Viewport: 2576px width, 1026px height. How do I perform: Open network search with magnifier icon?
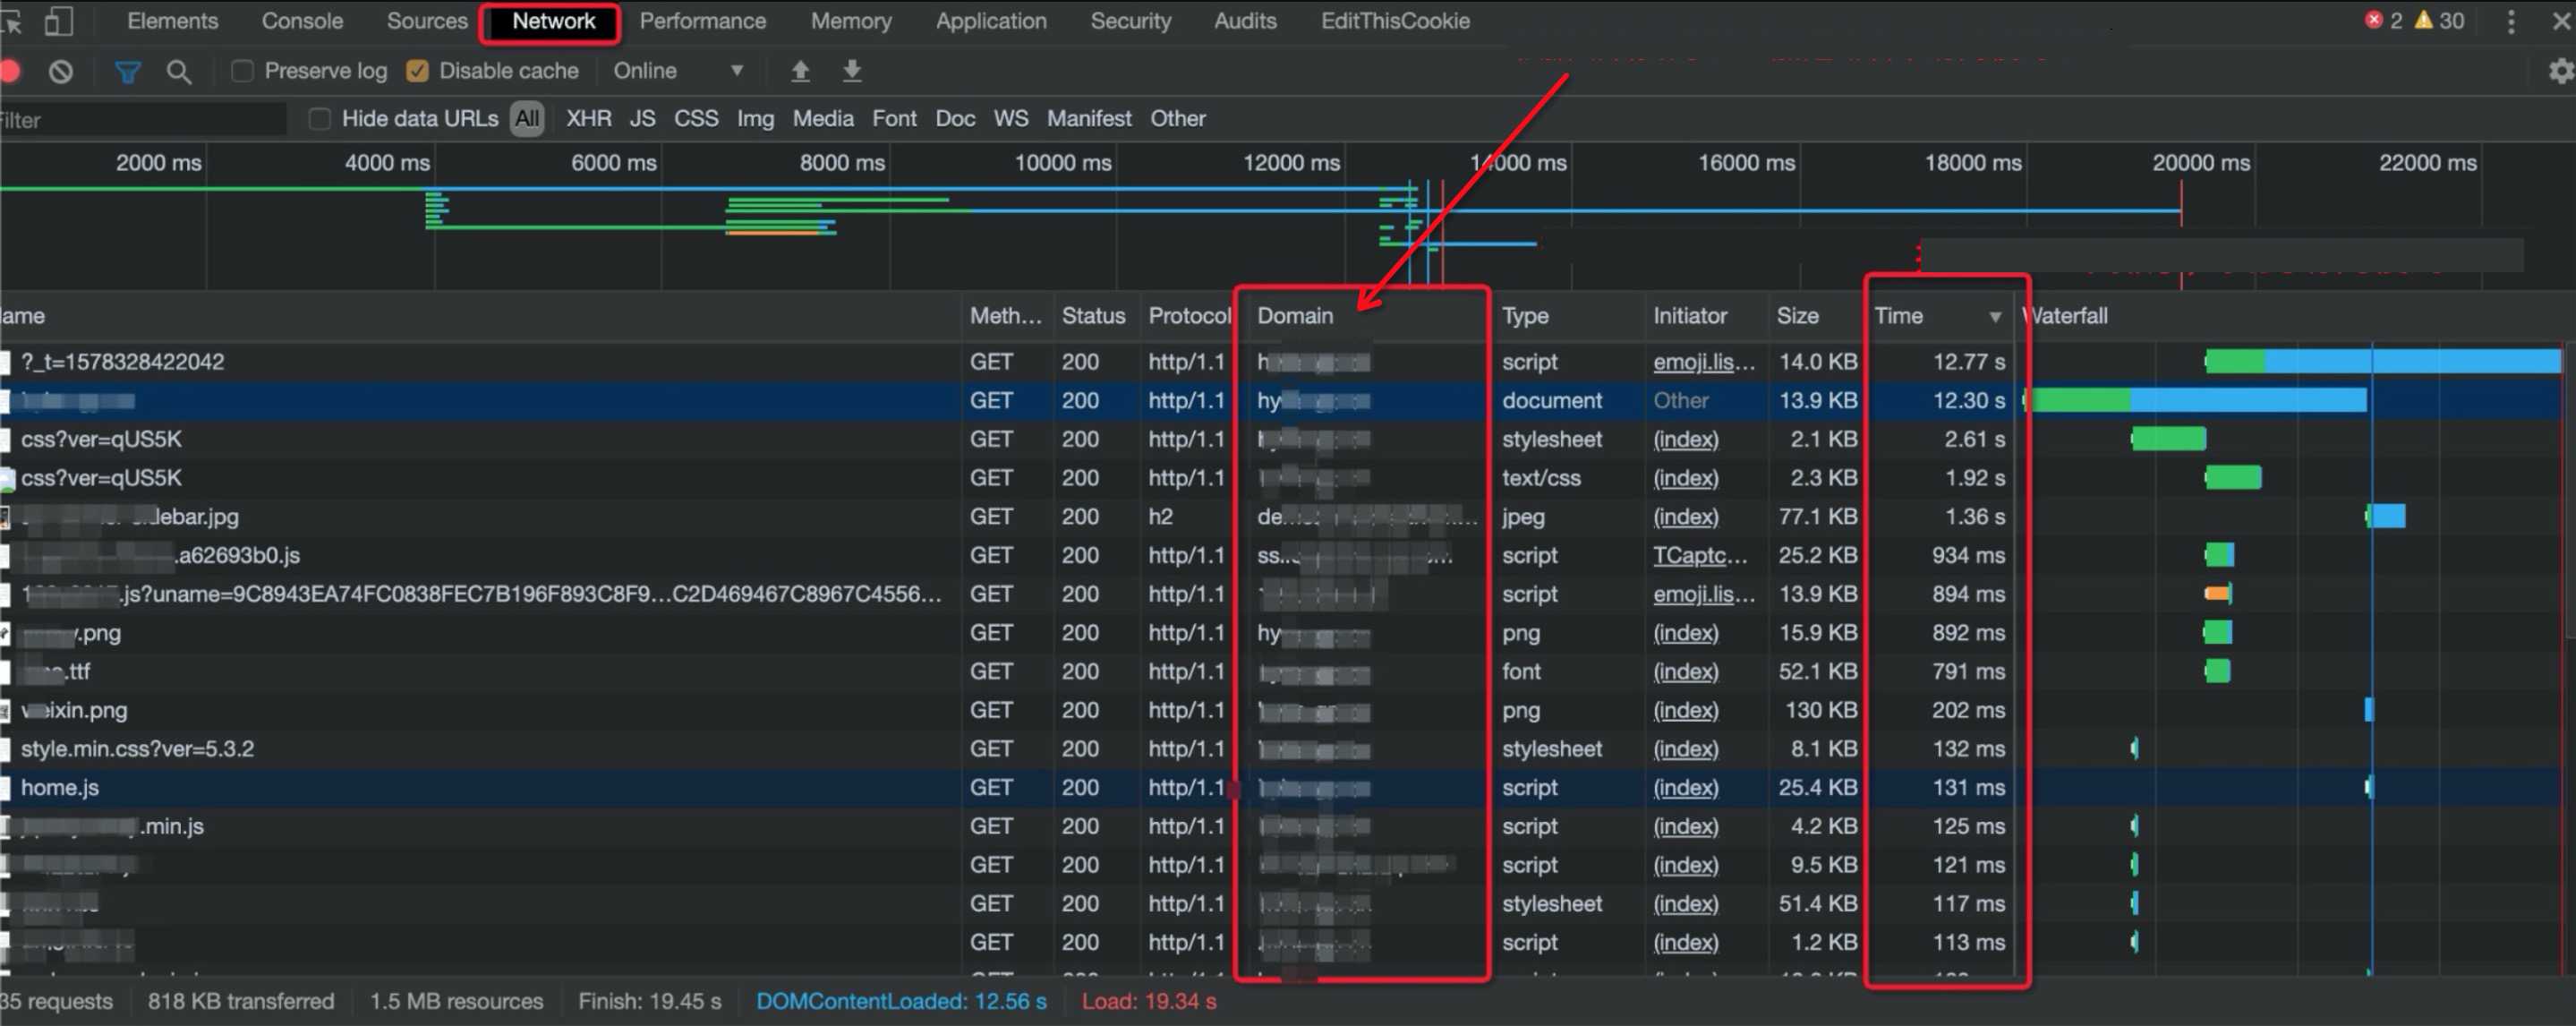pyautogui.click(x=179, y=71)
